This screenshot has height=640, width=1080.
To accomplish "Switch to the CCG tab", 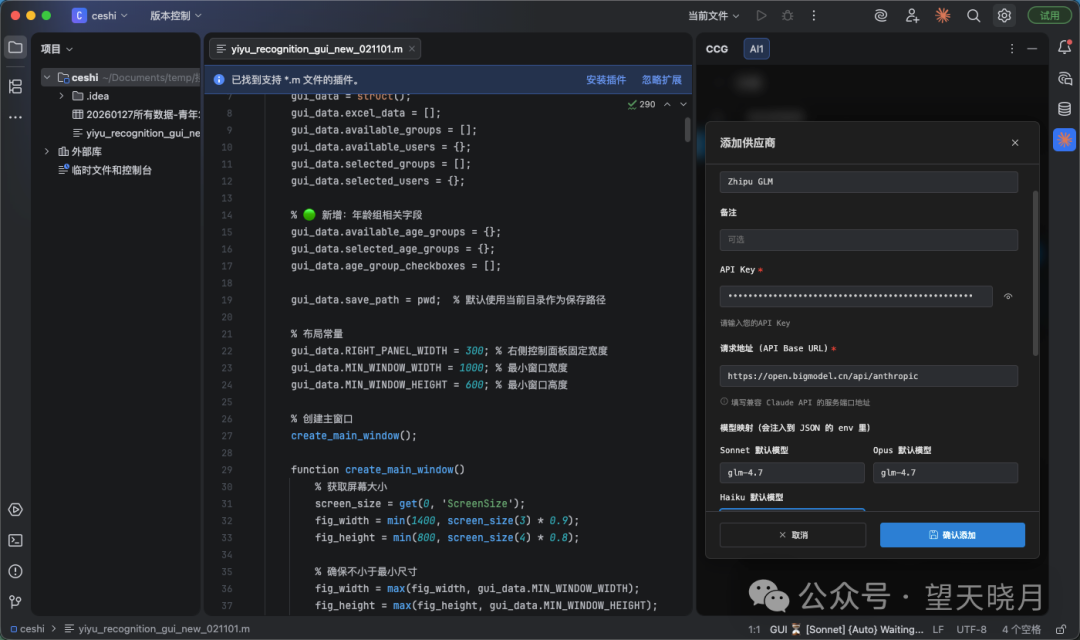I will click(x=717, y=49).
